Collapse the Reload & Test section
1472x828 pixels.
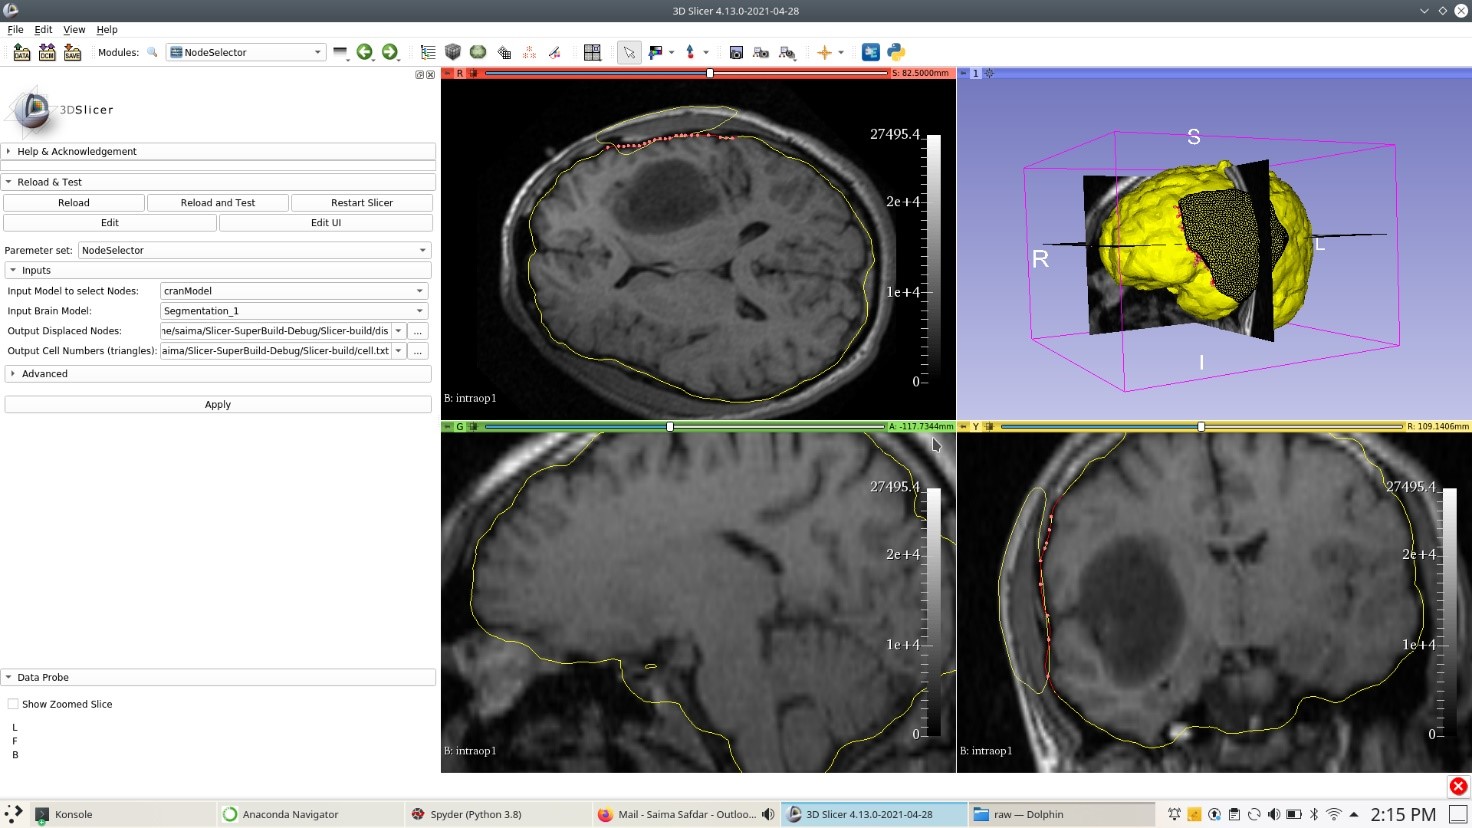point(218,182)
